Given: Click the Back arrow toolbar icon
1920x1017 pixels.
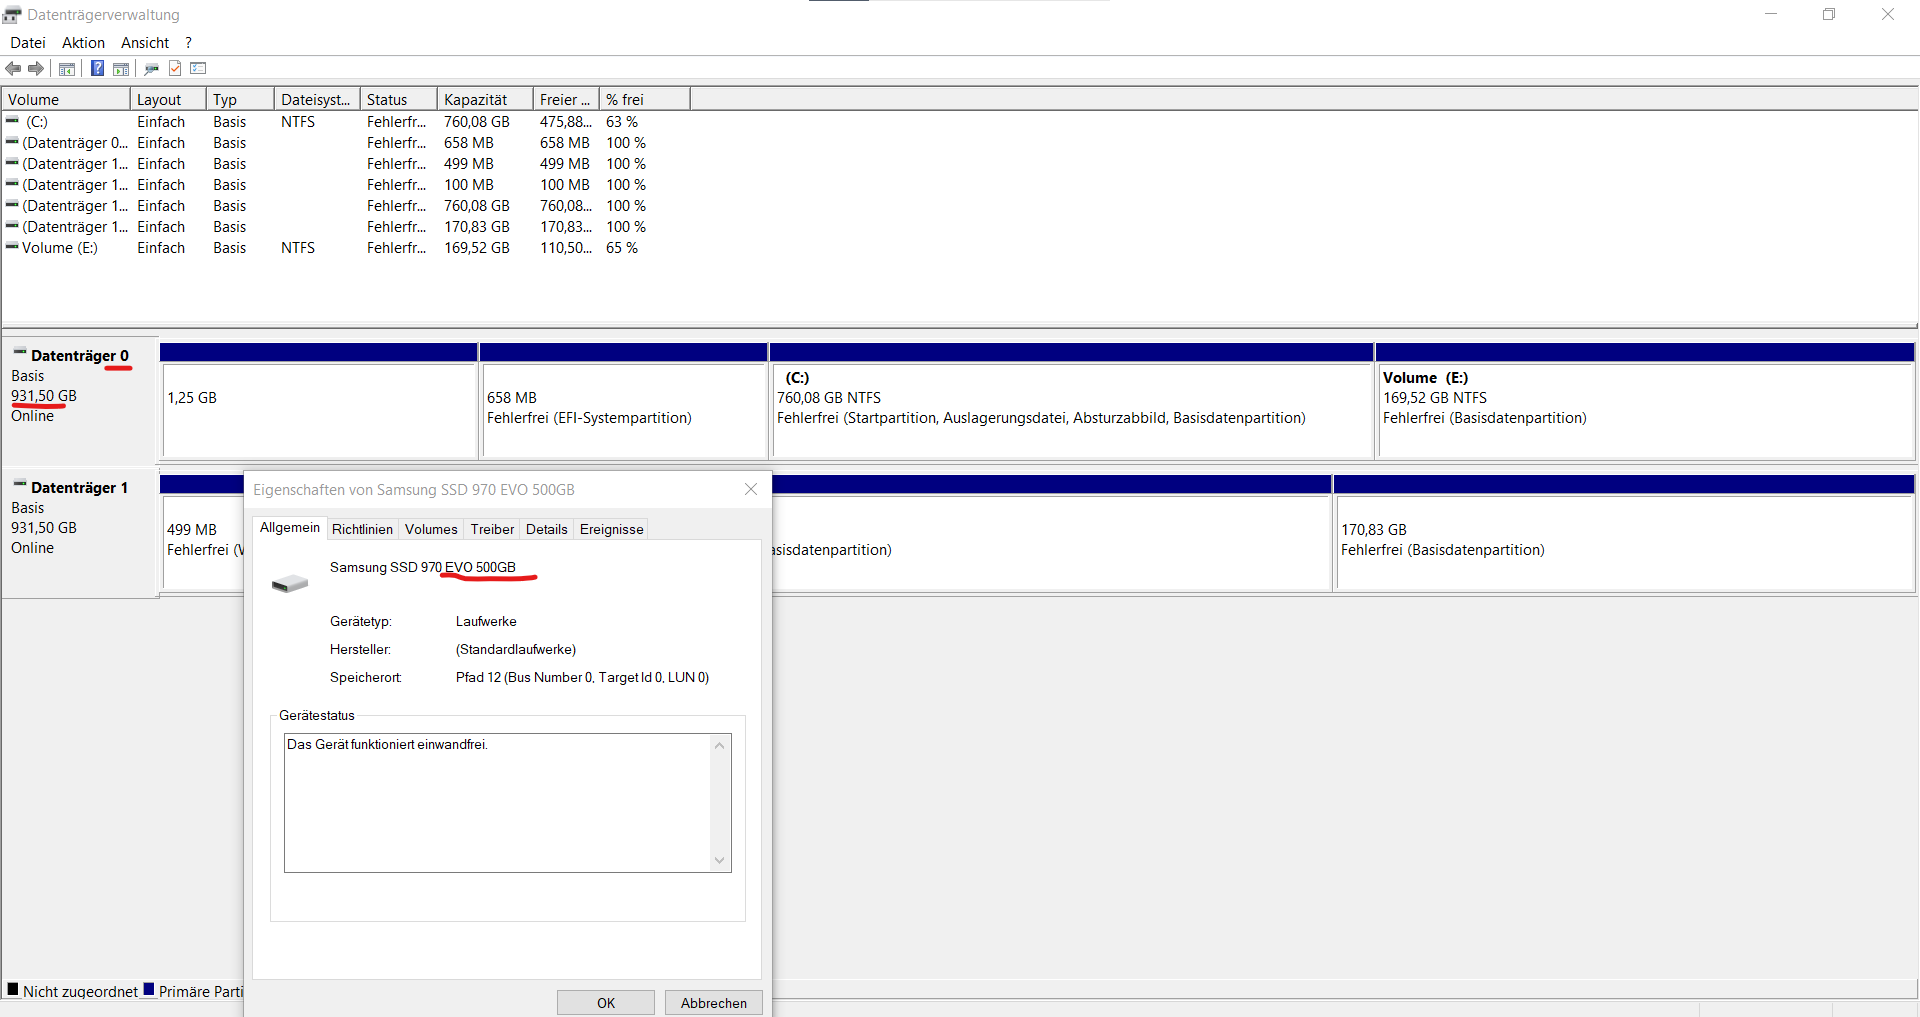Looking at the screenshot, I should pos(13,68).
